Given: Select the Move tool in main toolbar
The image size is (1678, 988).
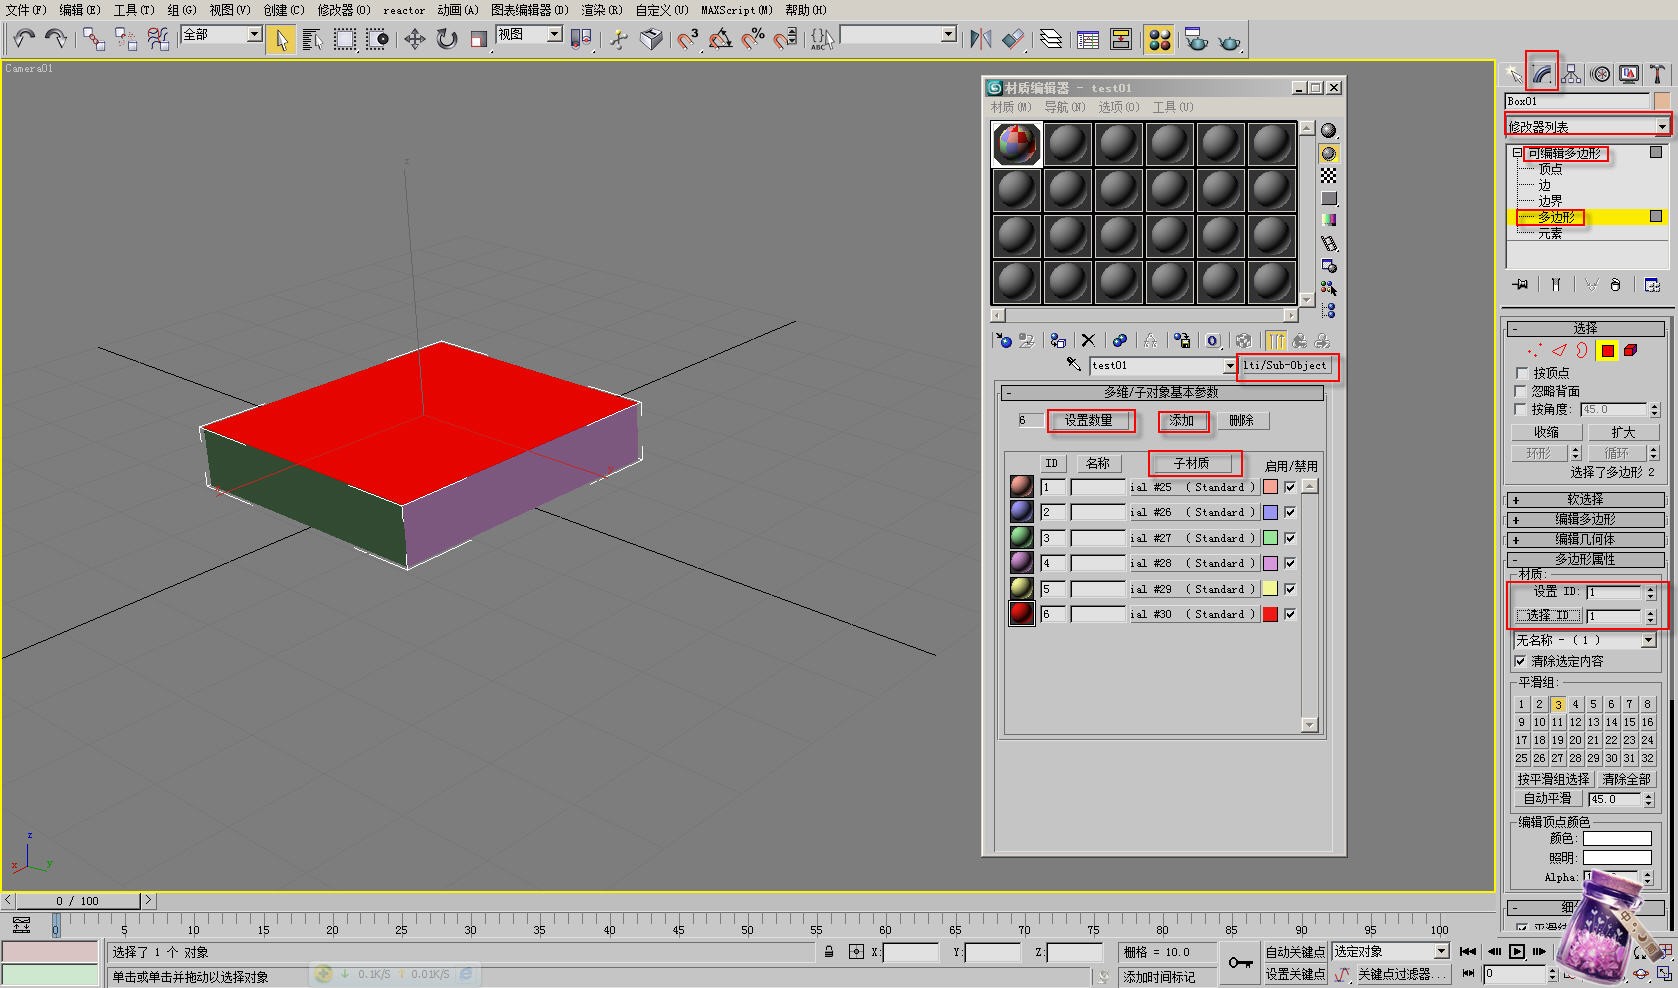Looking at the screenshot, I should pyautogui.click(x=414, y=39).
